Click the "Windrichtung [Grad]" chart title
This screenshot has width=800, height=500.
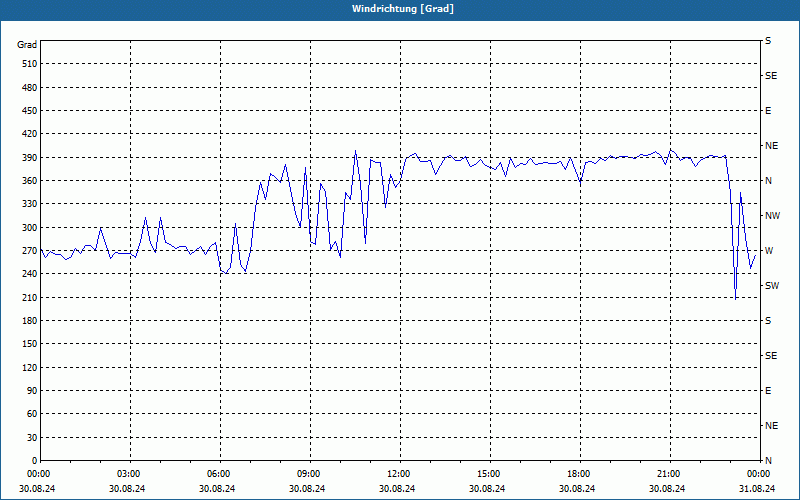(403, 9)
